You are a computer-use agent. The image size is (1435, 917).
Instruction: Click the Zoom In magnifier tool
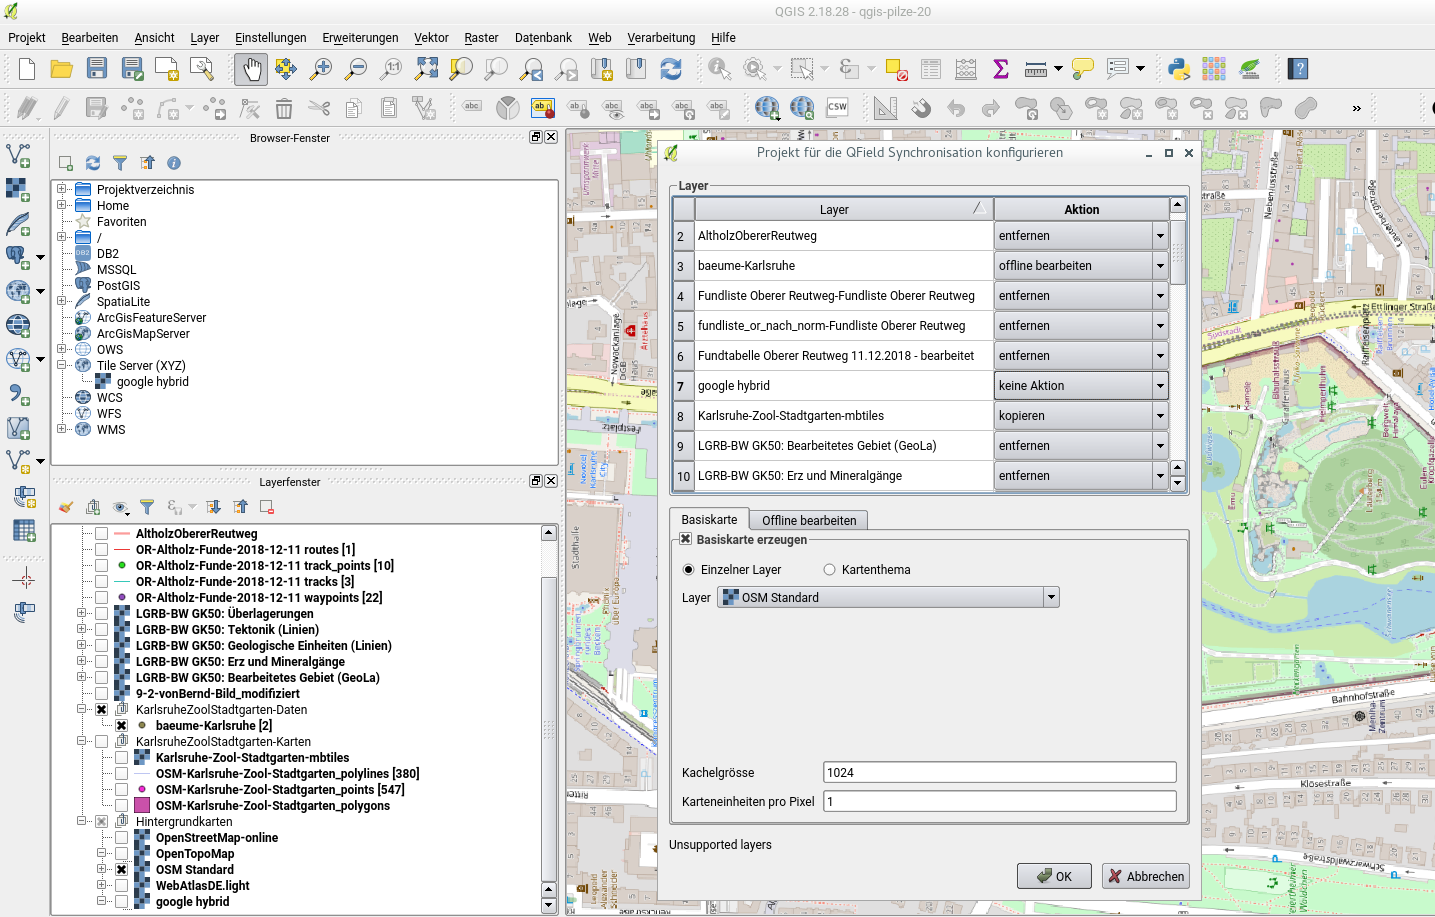[x=321, y=69]
